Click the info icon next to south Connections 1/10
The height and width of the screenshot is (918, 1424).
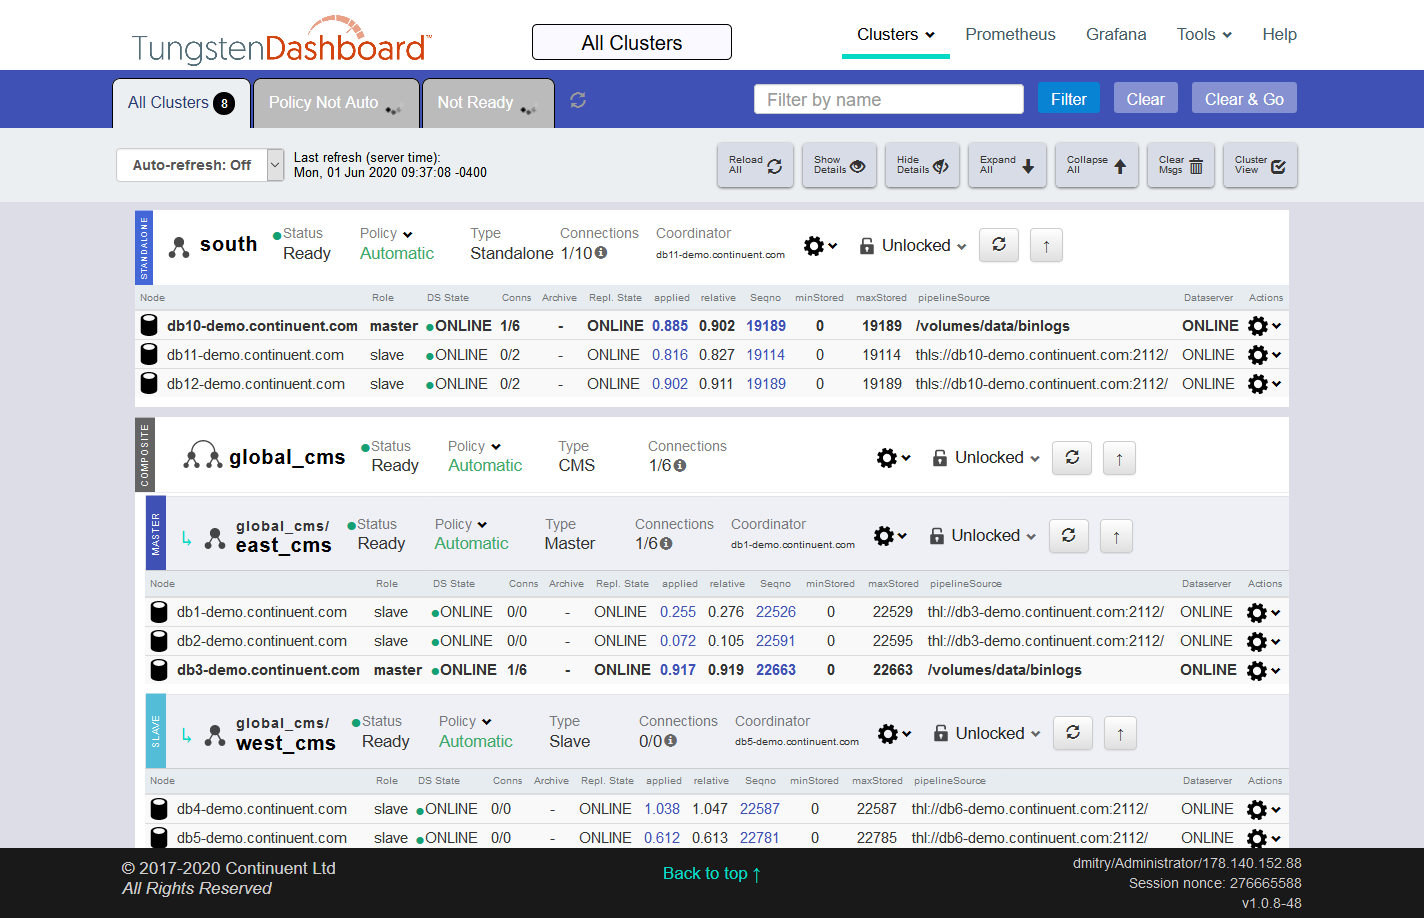coord(601,253)
